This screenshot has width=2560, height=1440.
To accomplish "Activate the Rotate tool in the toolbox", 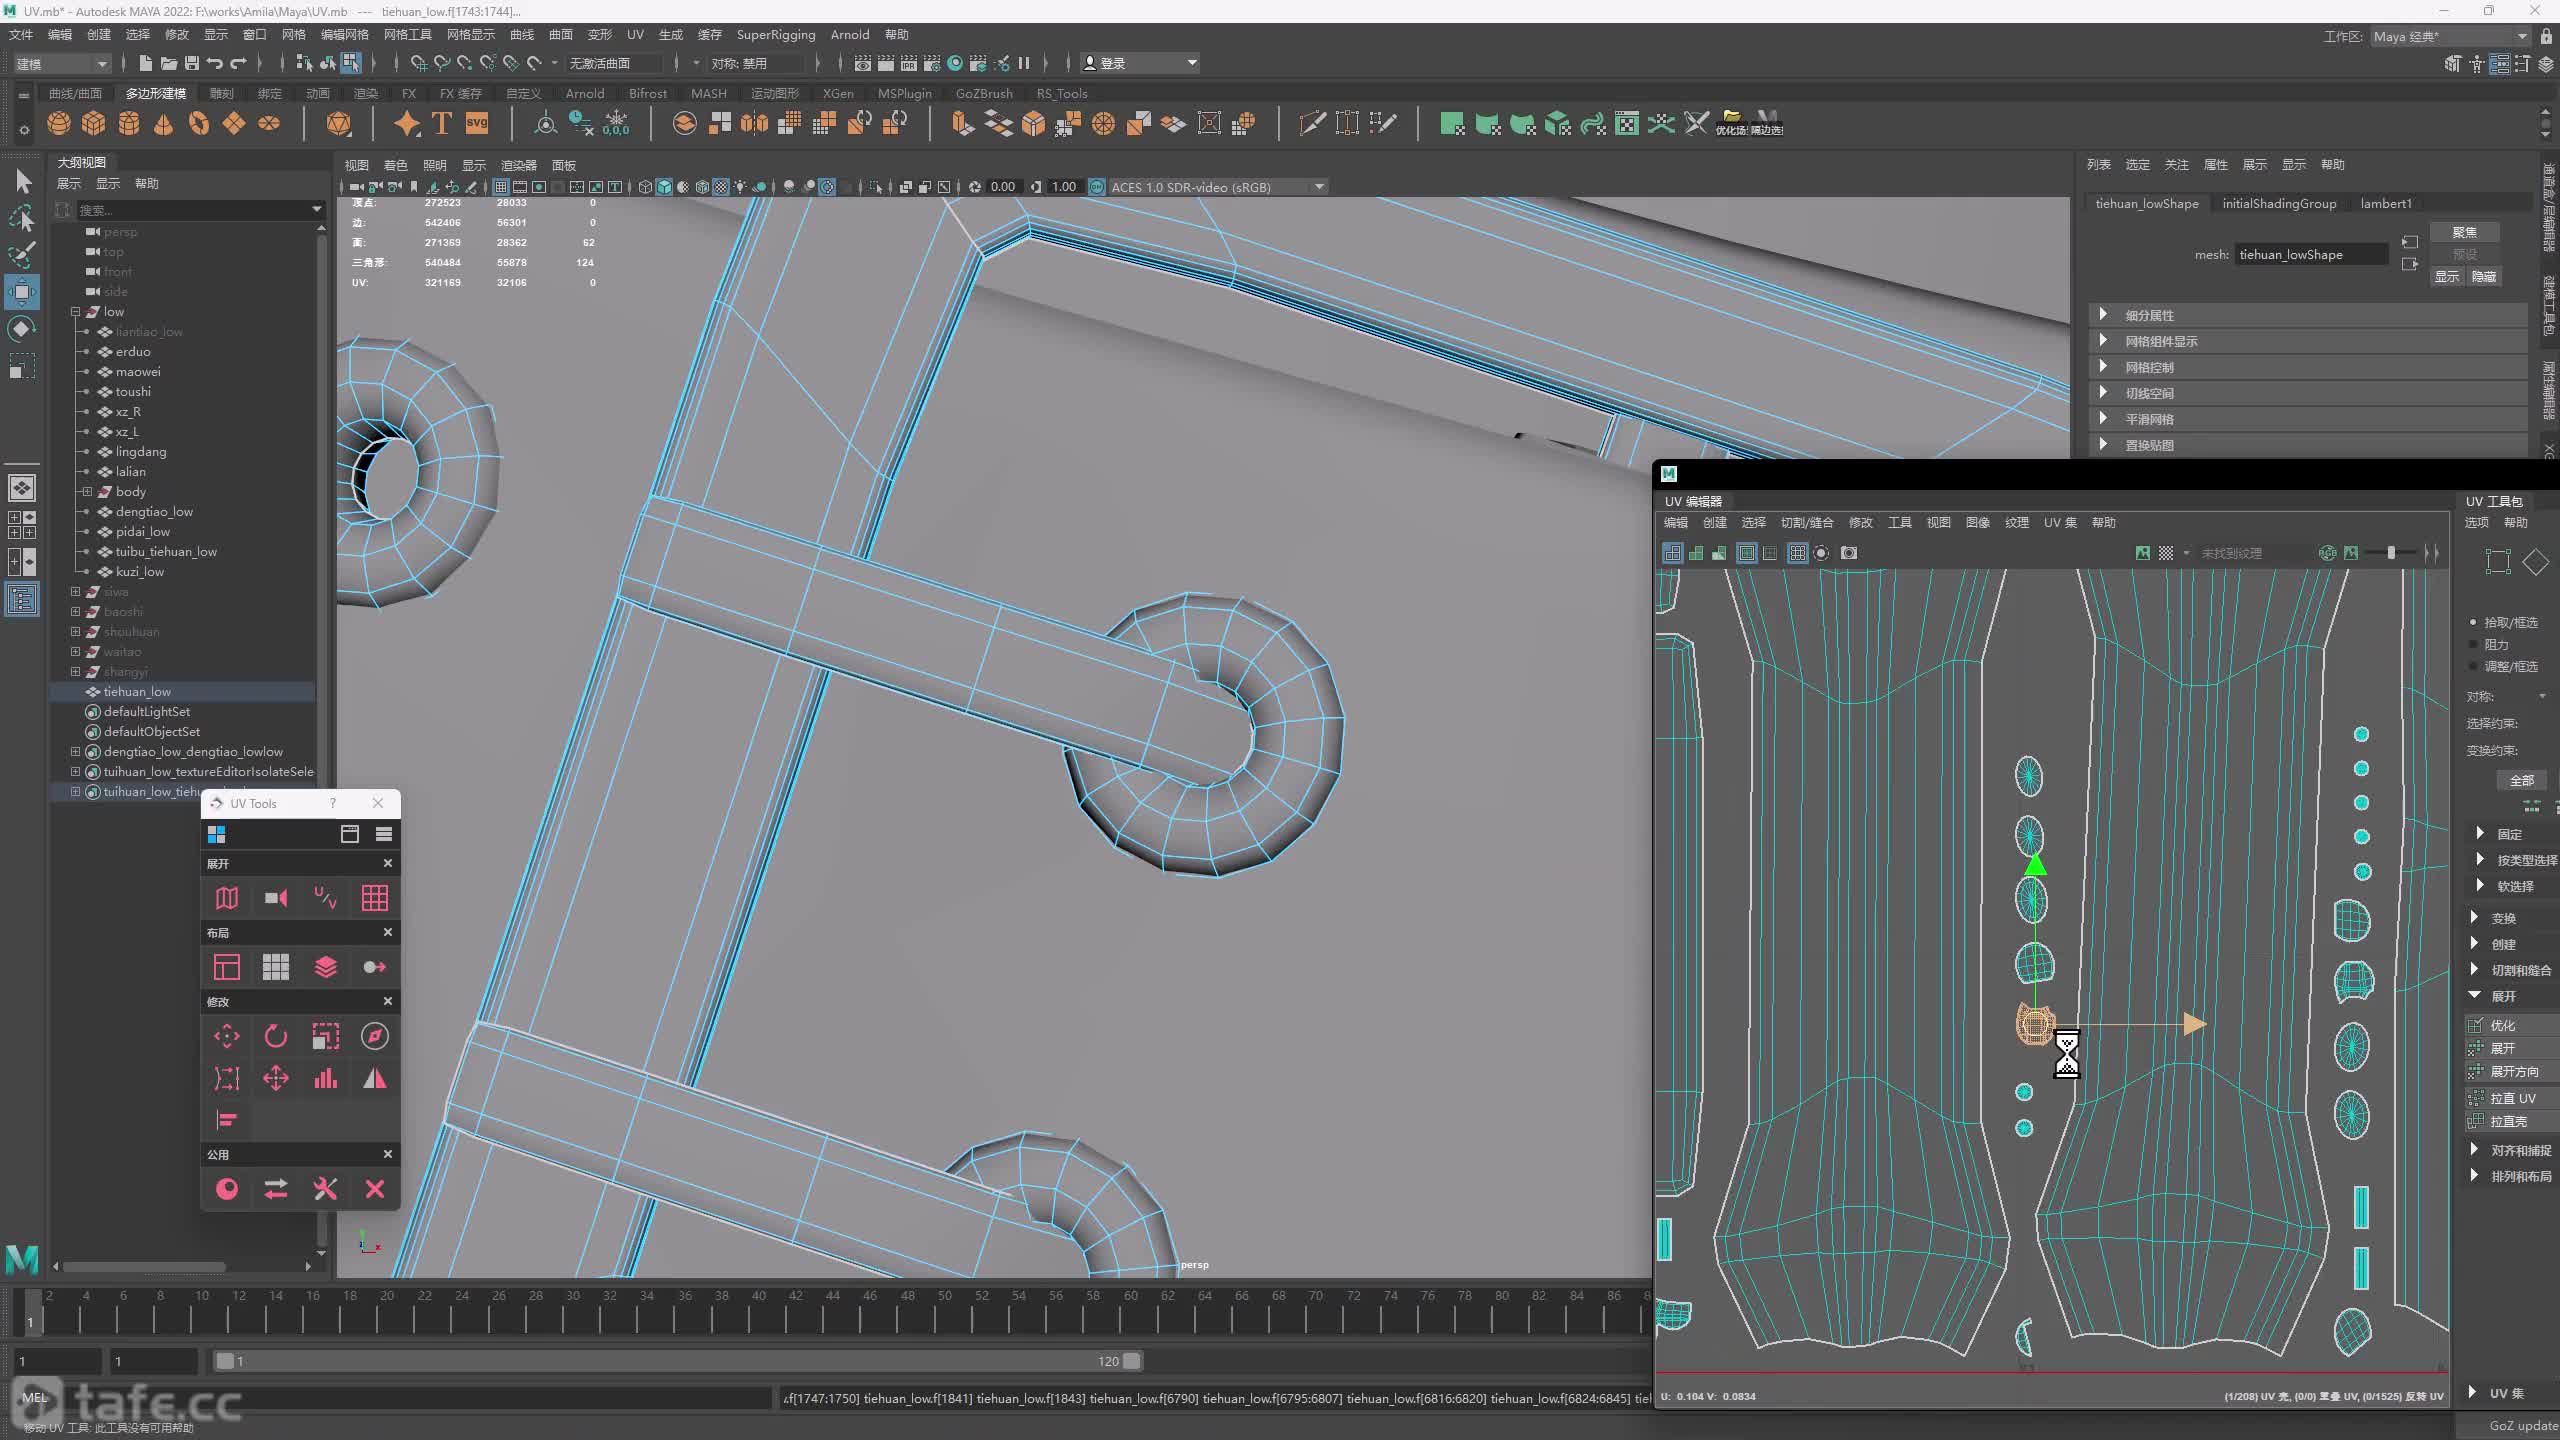I will click(x=22, y=329).
